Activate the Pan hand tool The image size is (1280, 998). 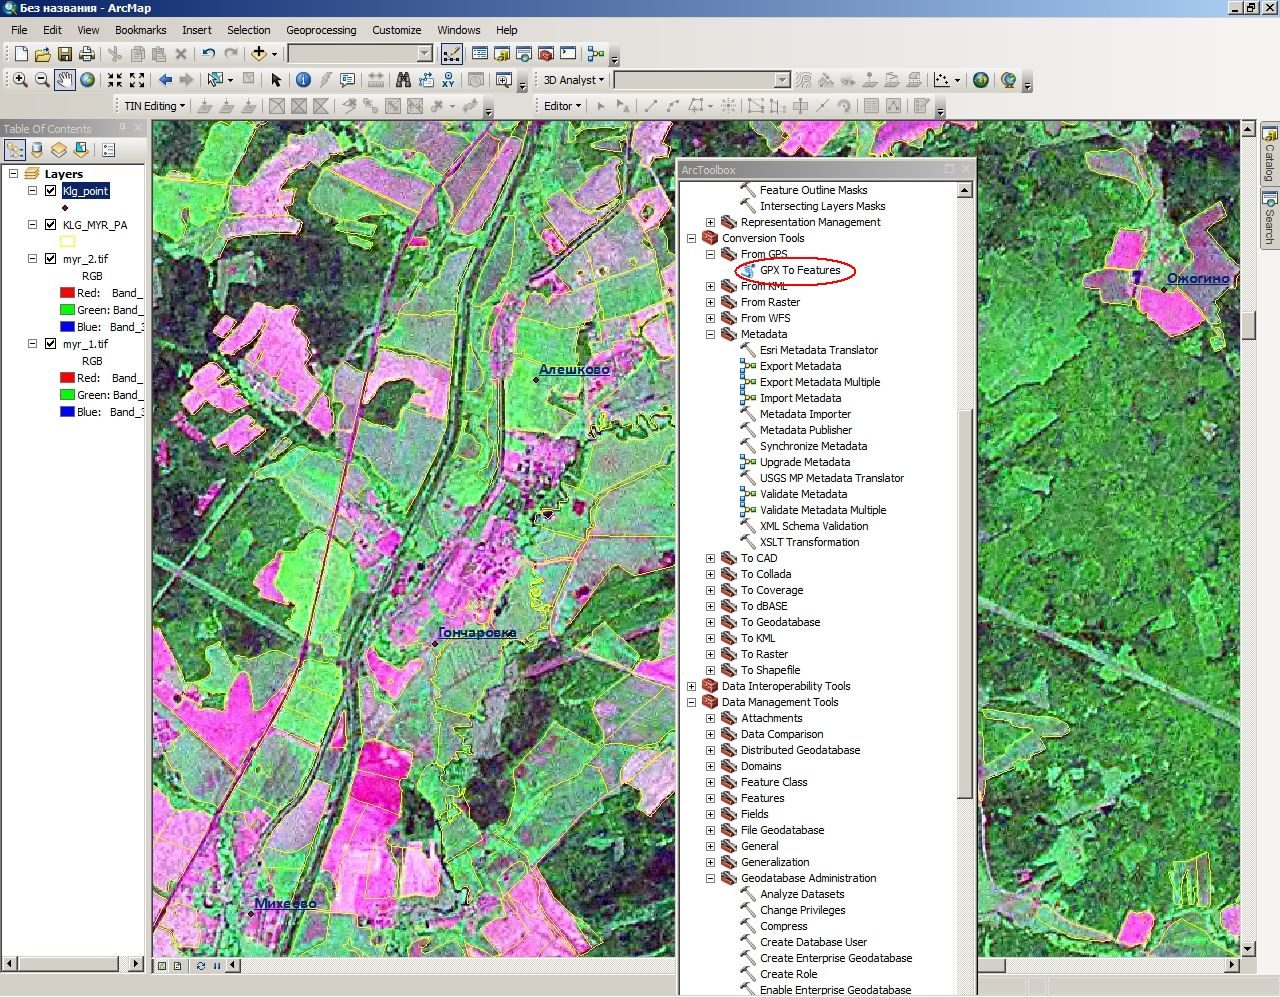point(64,80)
